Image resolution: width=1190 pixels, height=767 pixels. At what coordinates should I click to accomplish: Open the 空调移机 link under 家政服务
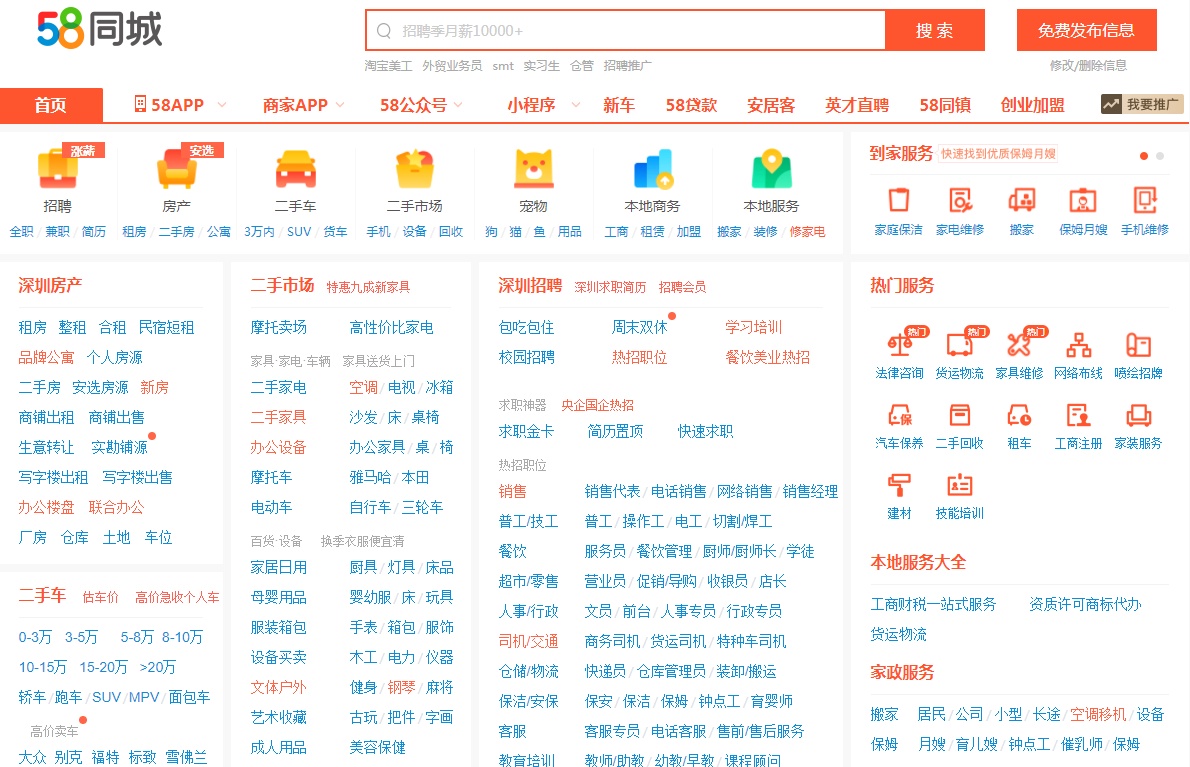coord(1098,714)
